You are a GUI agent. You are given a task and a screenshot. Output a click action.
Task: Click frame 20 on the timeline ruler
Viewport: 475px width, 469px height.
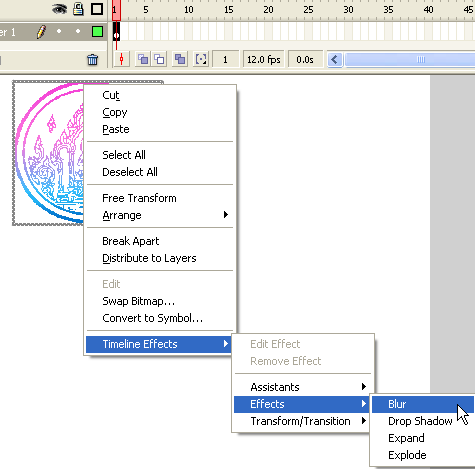pyautogui.click(x=268, y=10)
